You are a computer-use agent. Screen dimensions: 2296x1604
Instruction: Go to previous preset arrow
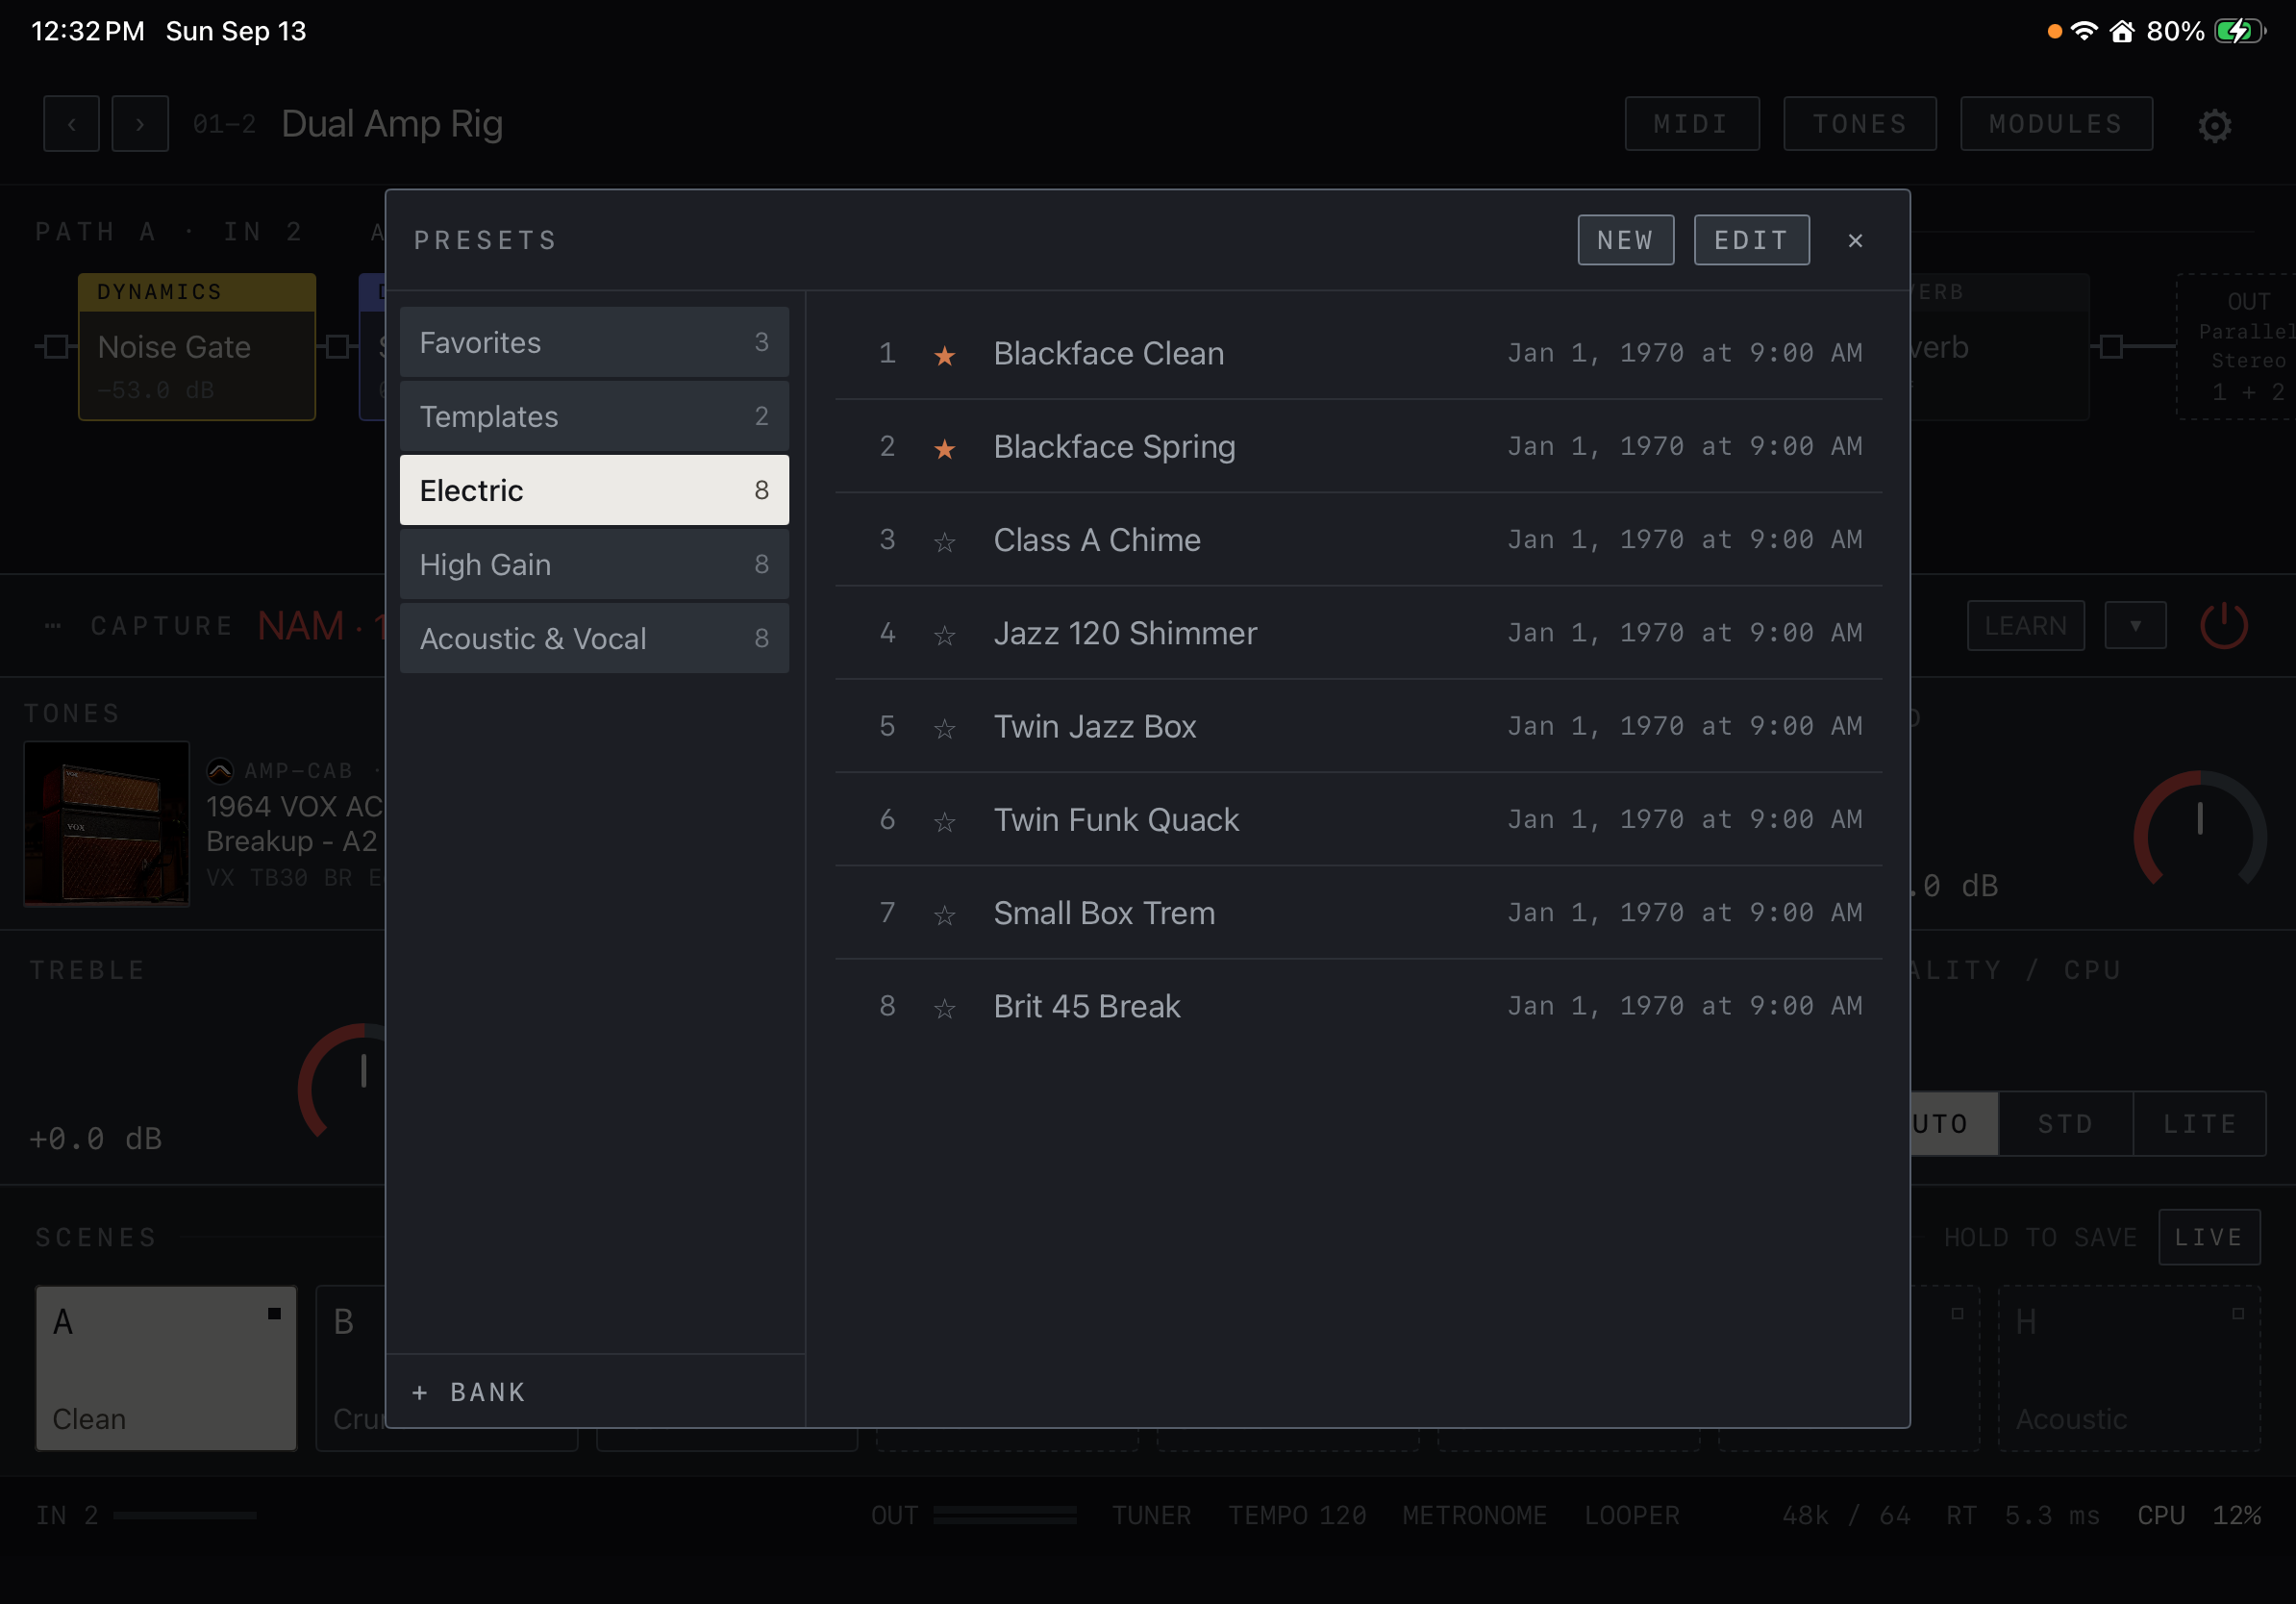71,124
